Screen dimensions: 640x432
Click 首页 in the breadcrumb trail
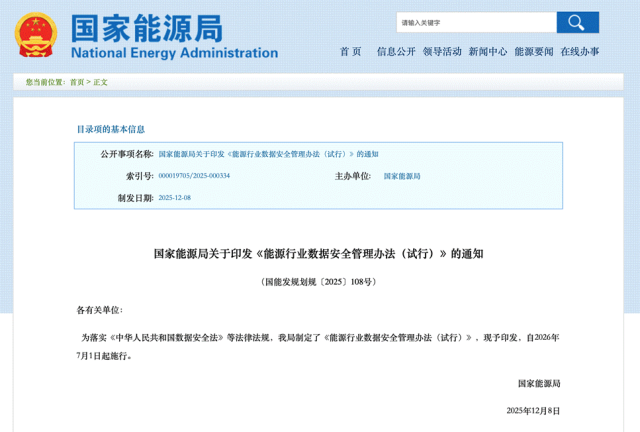tap(77, 82)
